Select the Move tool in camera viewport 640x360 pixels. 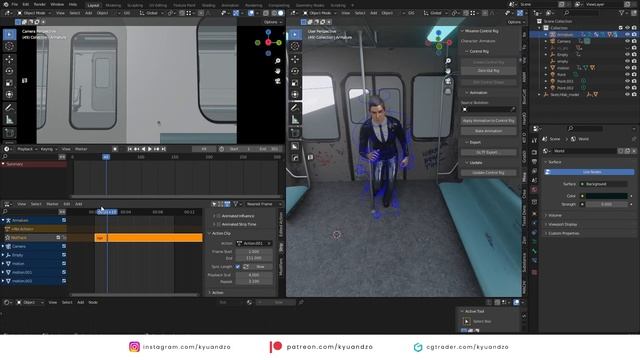point(9,59)
